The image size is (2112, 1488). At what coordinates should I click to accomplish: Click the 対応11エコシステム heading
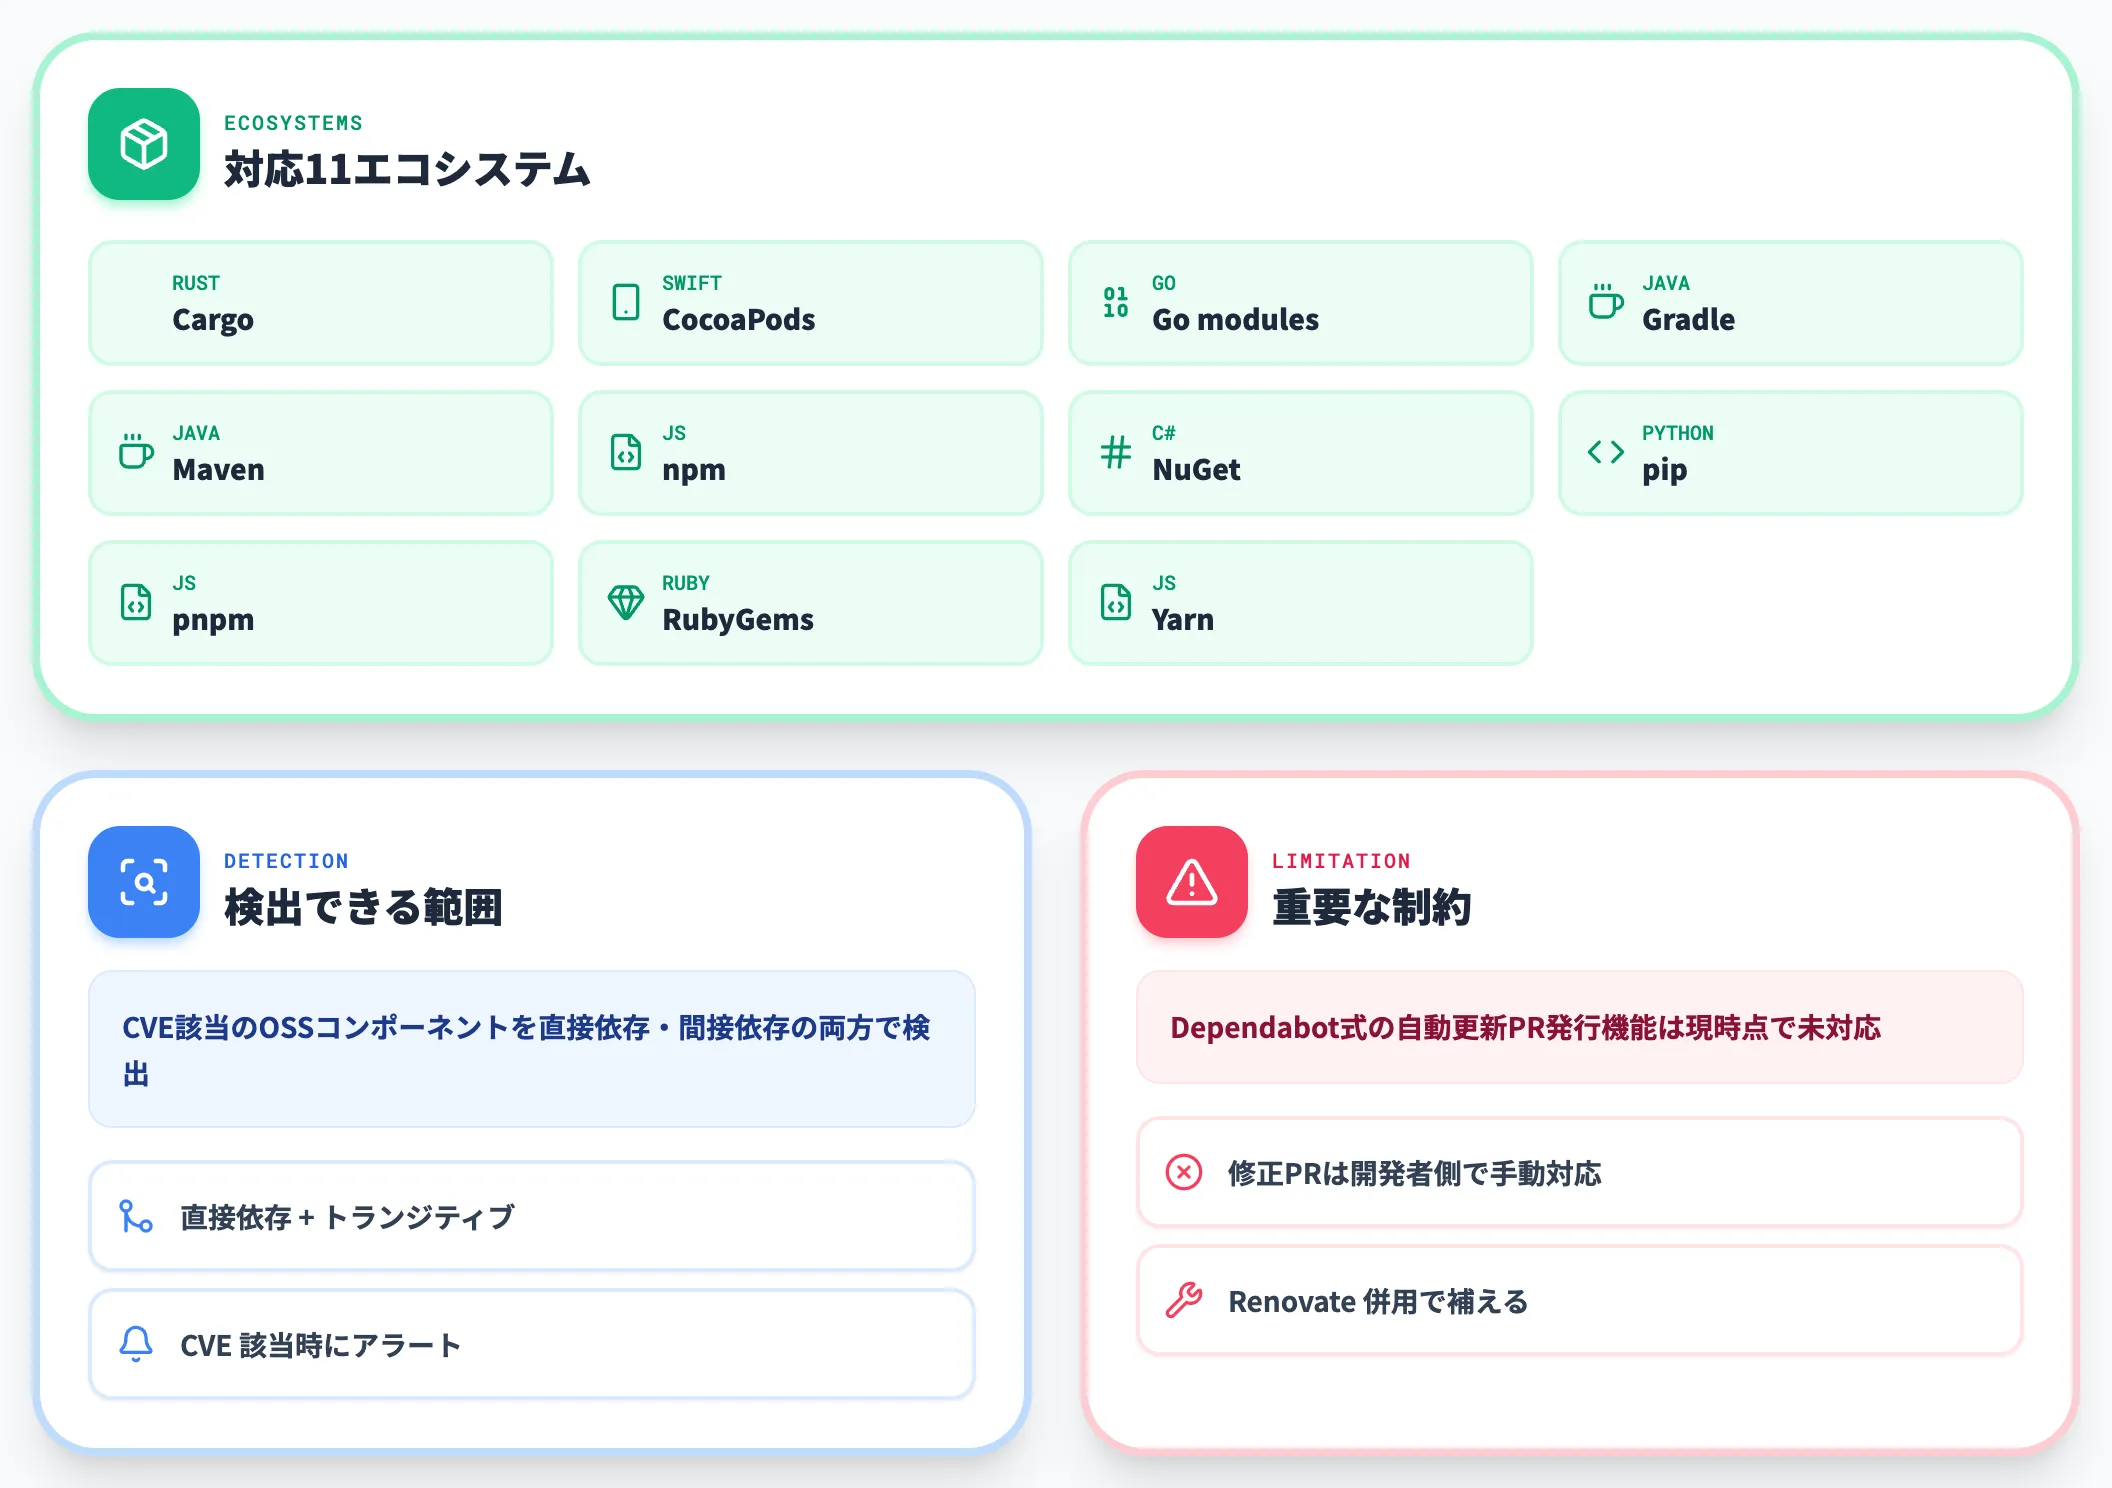point(407,169)
